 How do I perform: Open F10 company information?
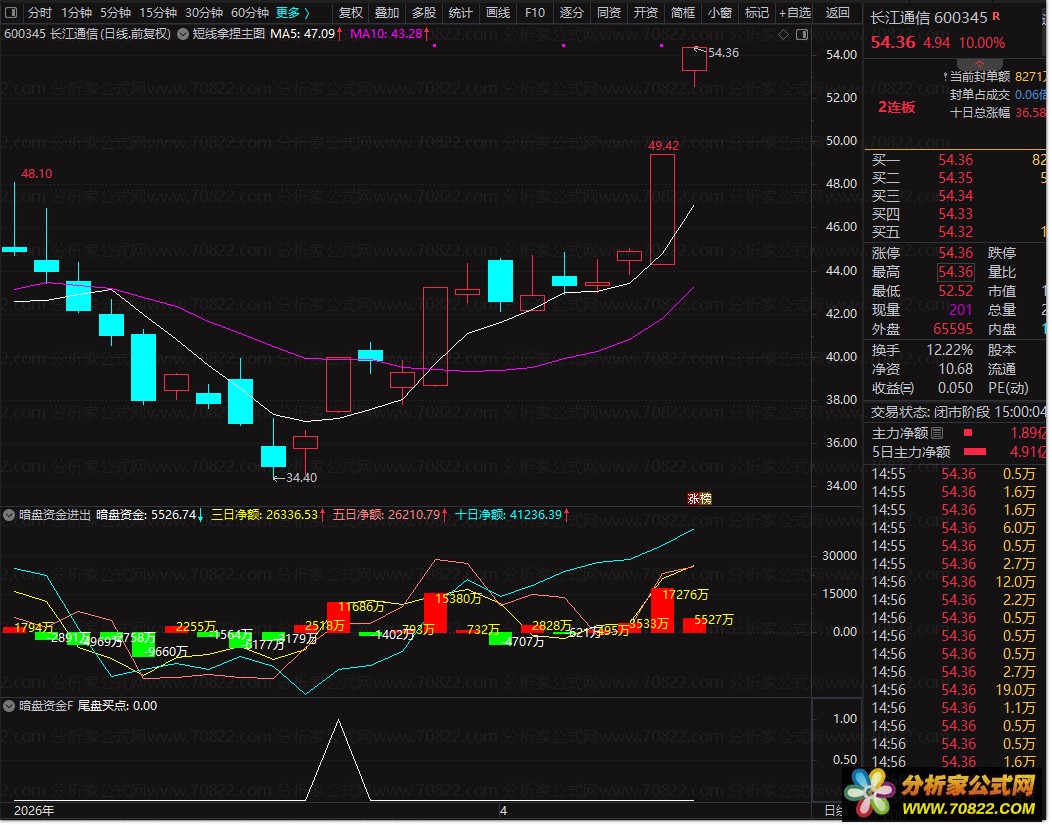point(535,12)
